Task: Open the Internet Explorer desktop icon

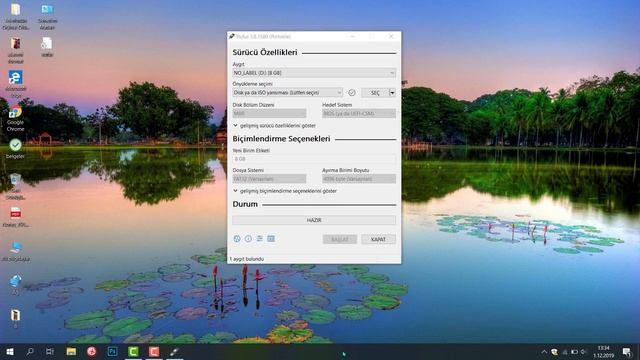Action: 16,84
